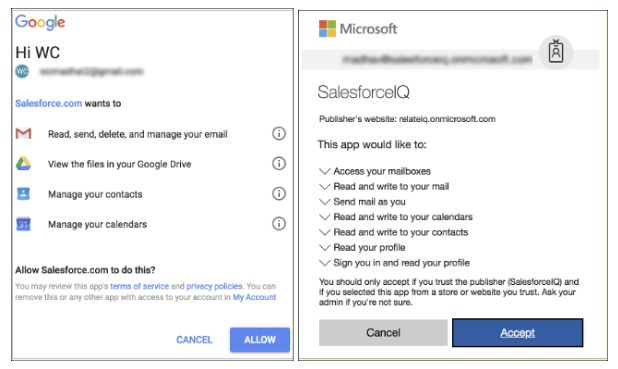Click the Accept button
The image size is (618, 369).
coord(517,333)
